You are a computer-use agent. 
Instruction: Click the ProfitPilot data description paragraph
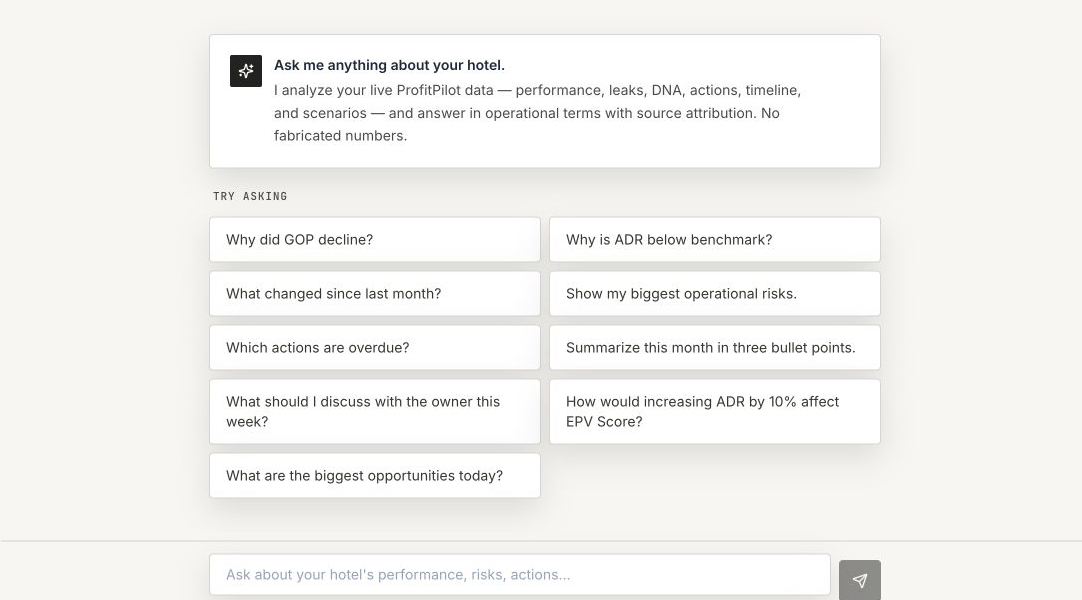click(538, 113)
